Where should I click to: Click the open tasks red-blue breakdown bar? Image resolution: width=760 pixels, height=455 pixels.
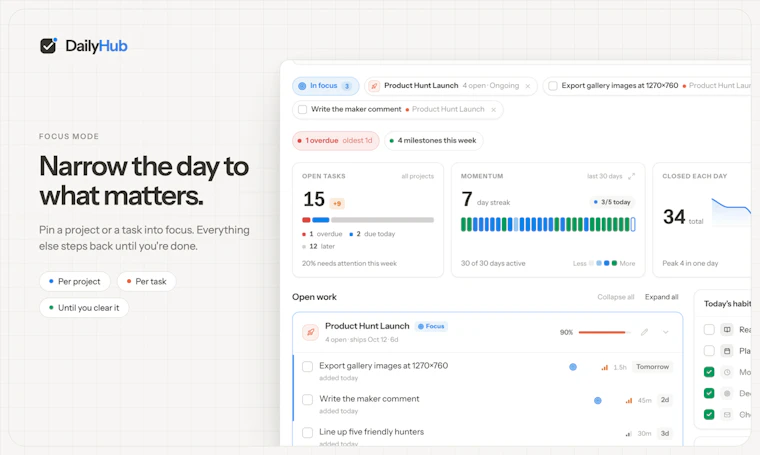click(368, 220)
